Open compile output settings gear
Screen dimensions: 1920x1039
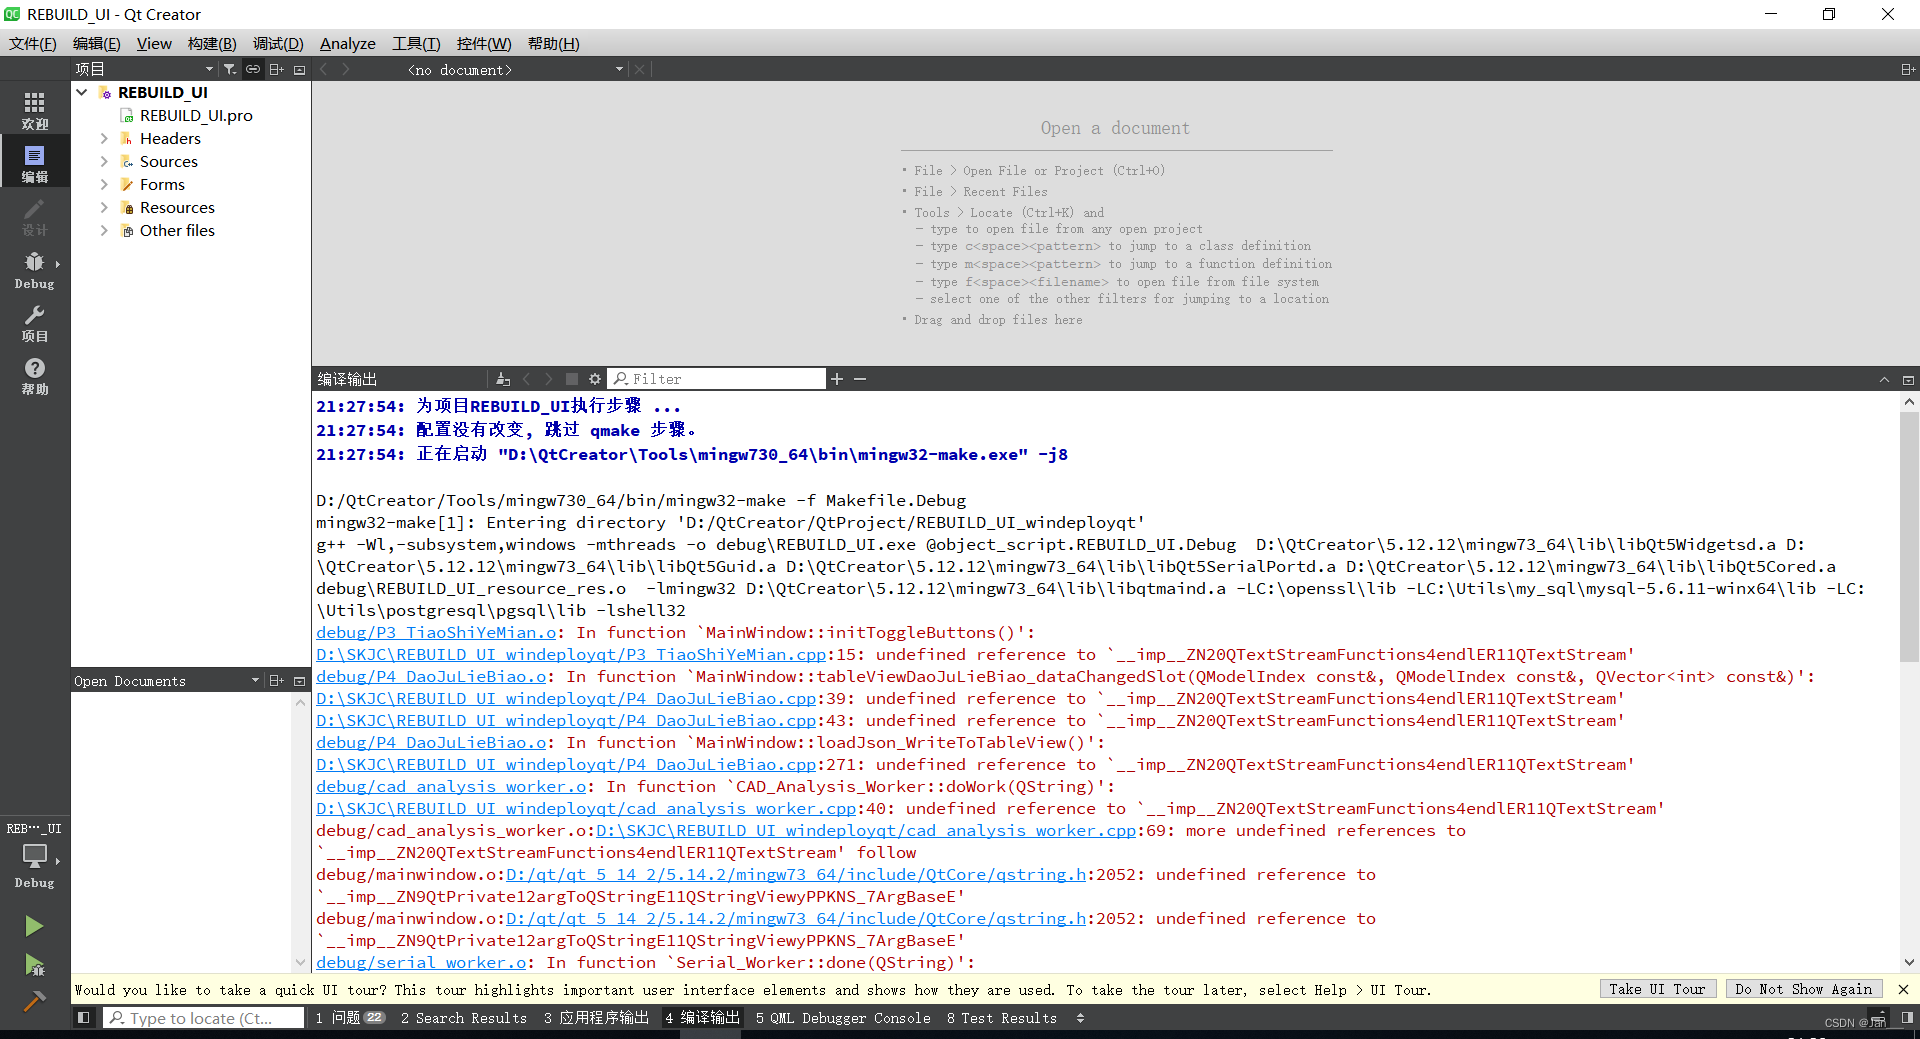[595, 379]
